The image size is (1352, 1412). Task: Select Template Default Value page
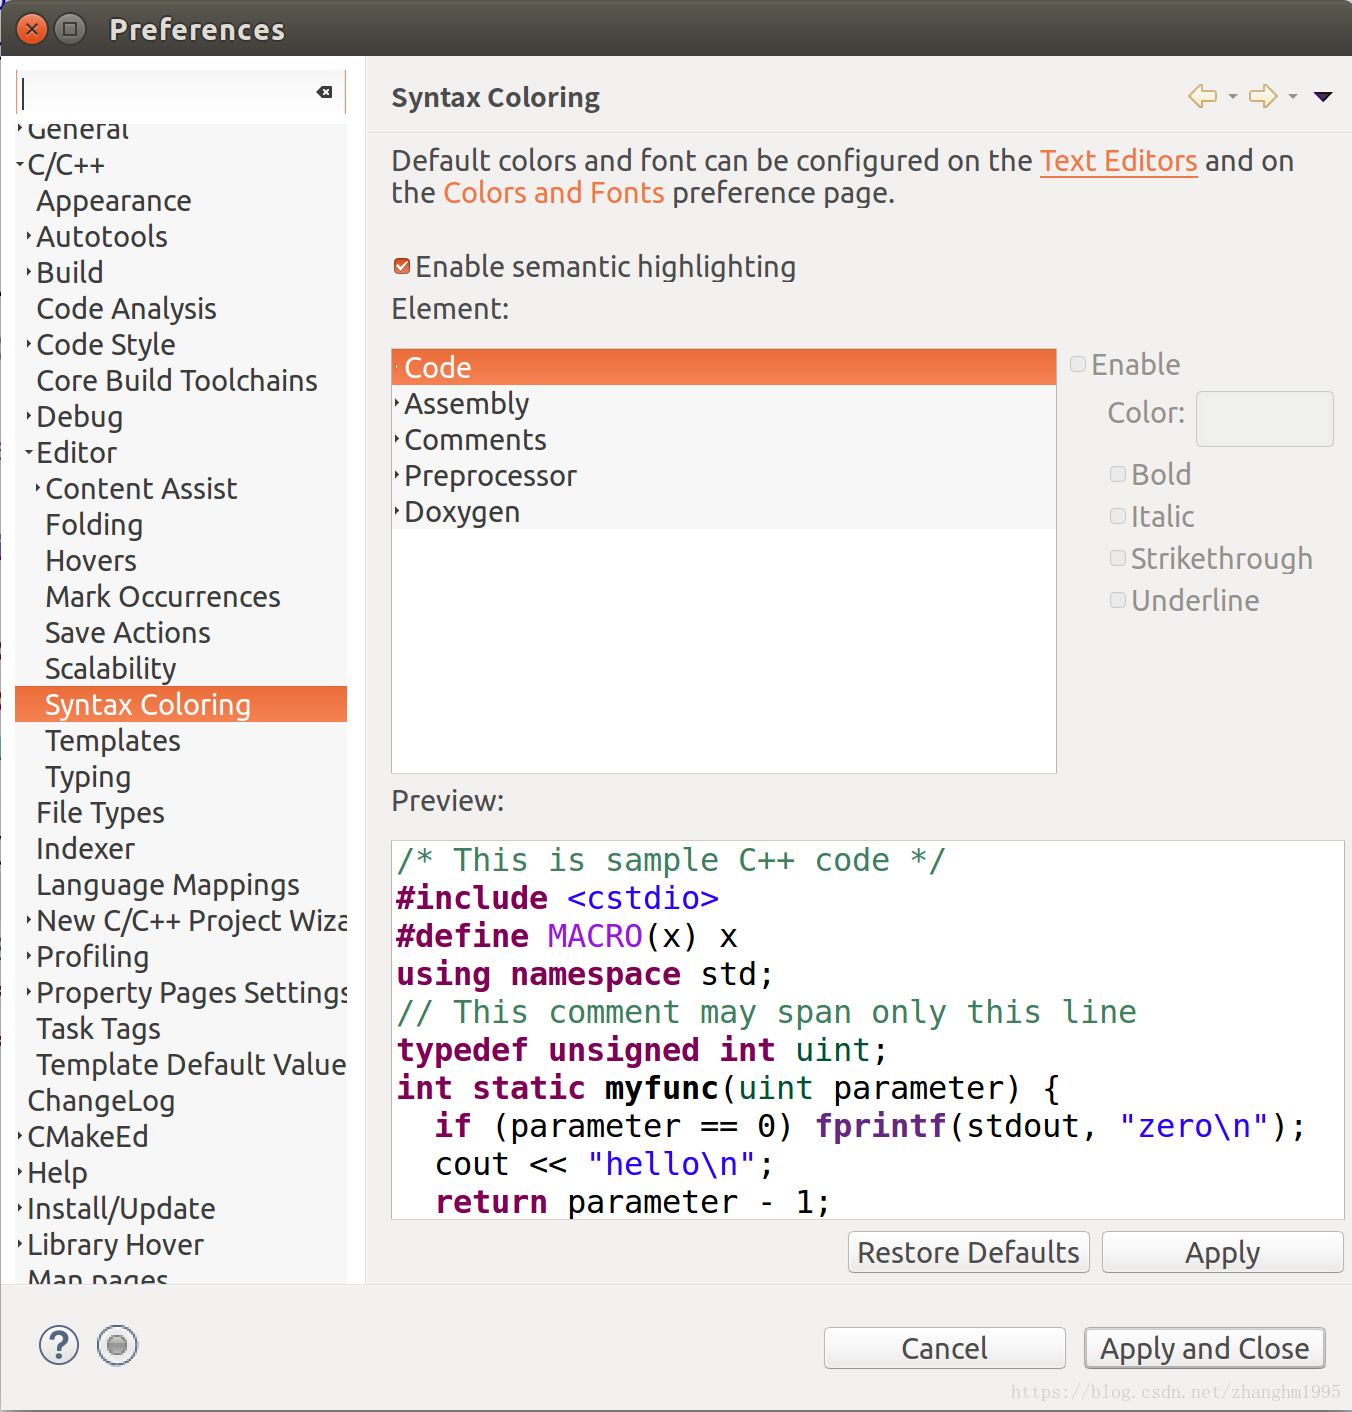[191, 1065]
